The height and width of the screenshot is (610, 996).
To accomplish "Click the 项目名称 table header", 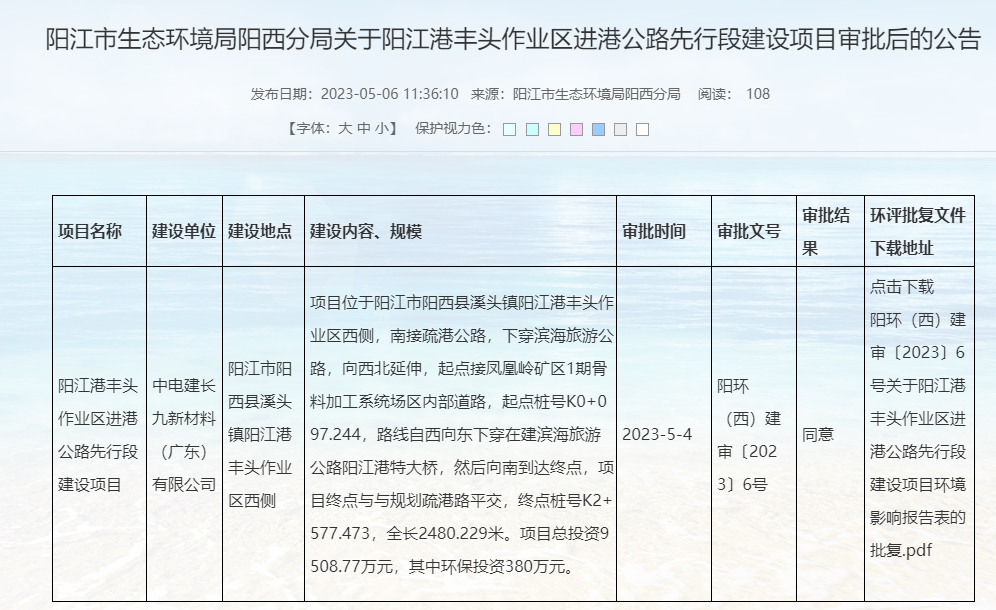I will point(91,231).
